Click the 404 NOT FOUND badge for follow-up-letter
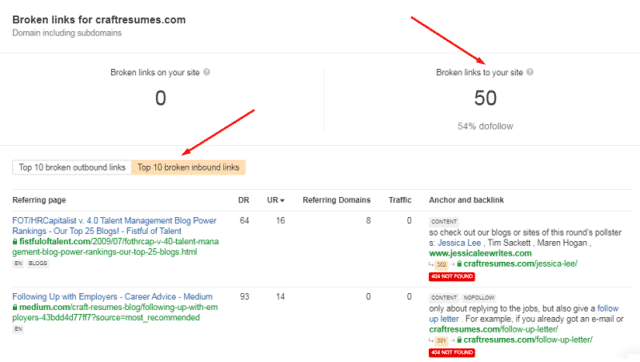The width and height of the screenshot is (640, 362). coord(452,352)
